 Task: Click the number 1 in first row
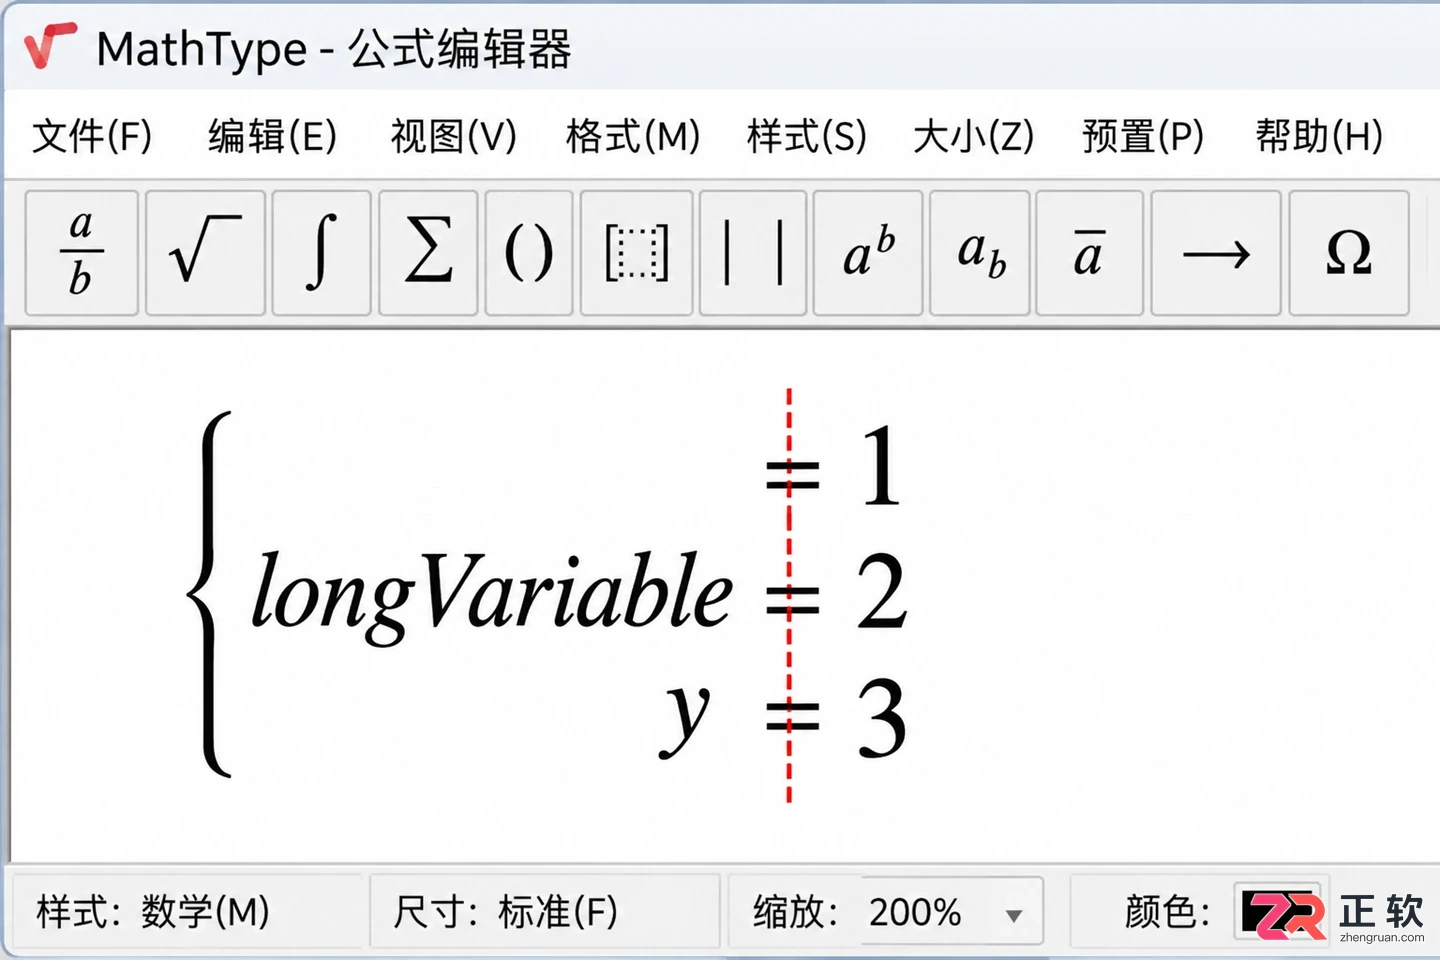pyautogui.click(x=880, y=466)
